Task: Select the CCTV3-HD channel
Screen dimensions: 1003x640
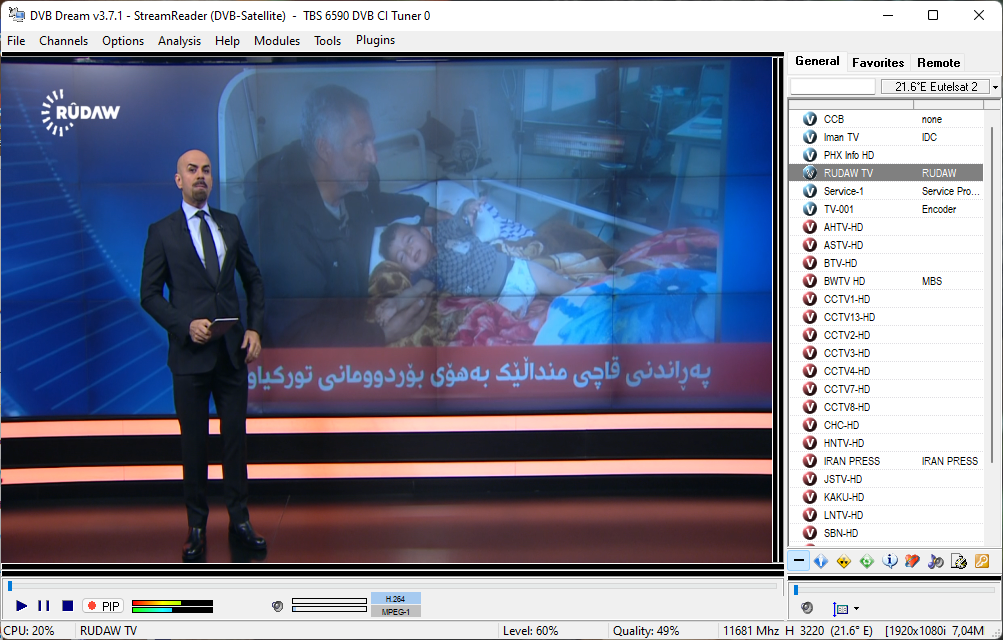Action: (x=886, y=353)
